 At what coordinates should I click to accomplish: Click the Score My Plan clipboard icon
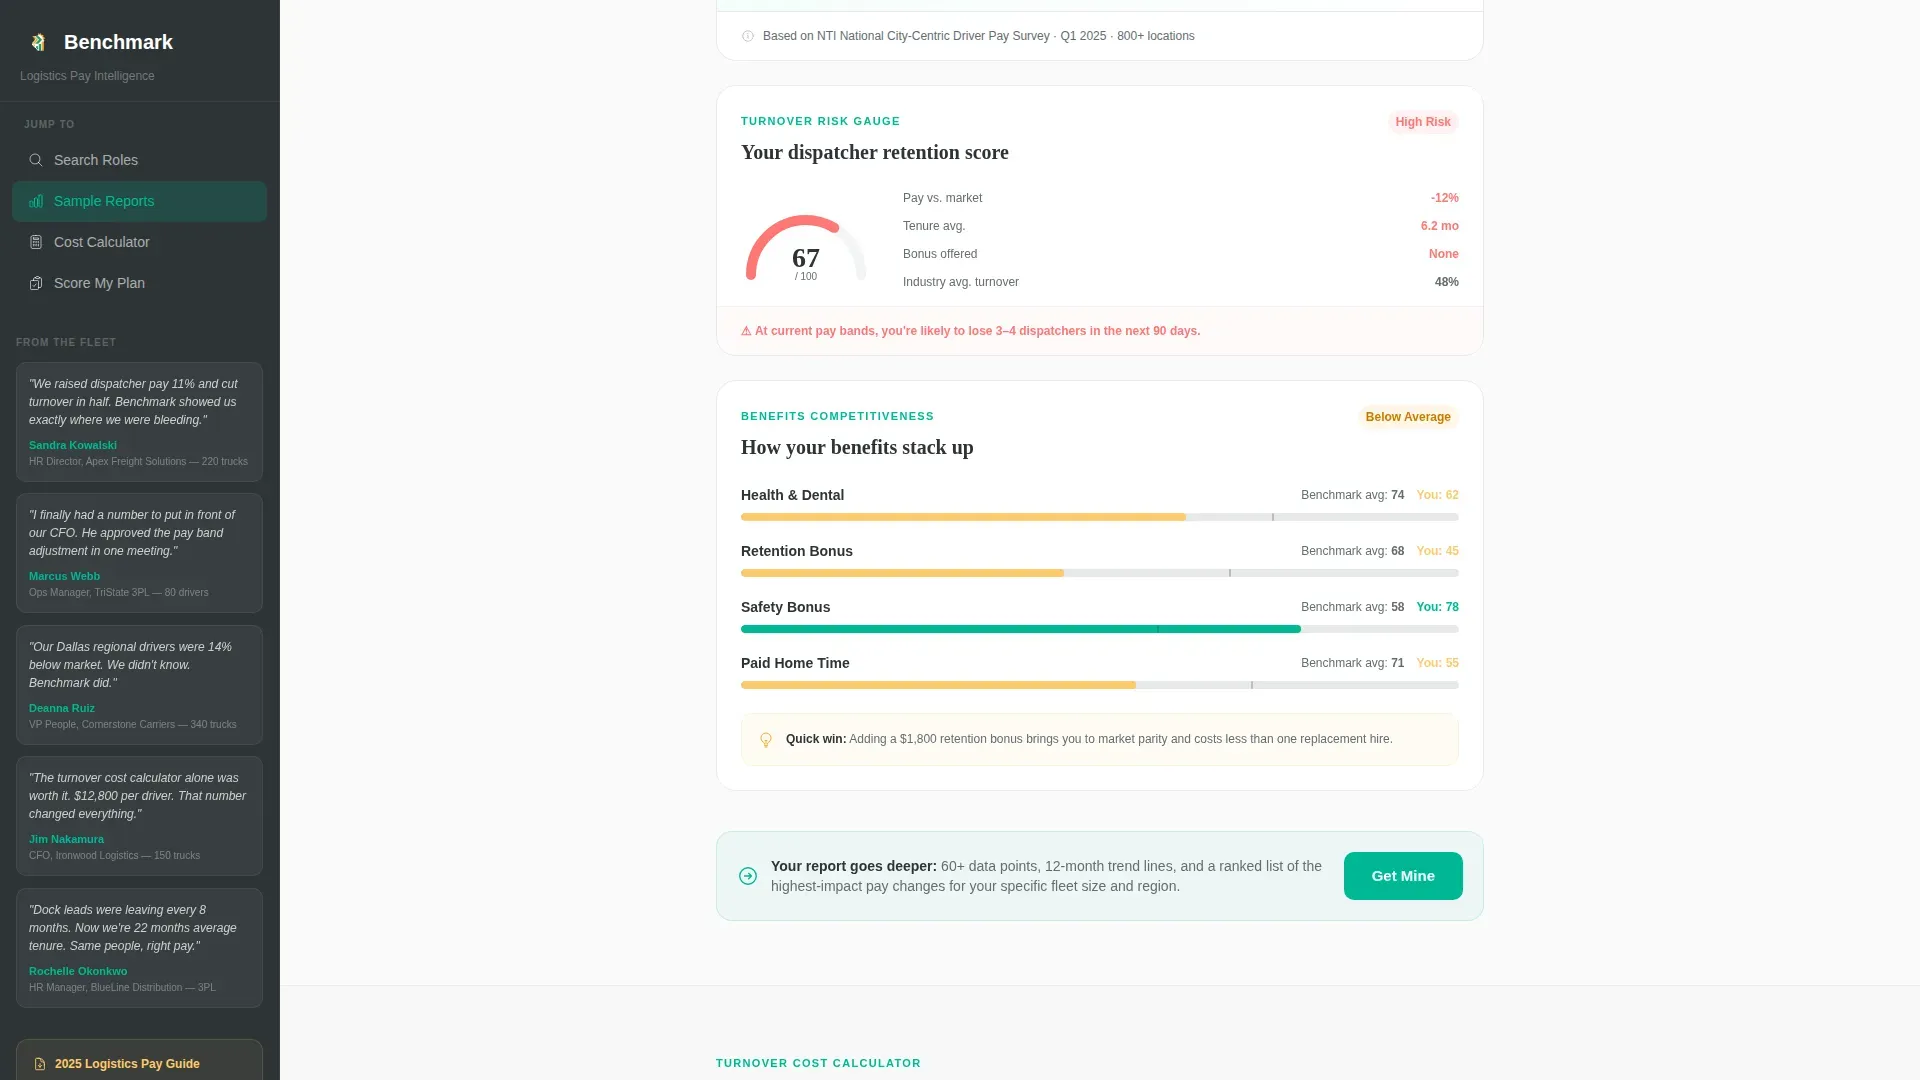tap(36, 283)
